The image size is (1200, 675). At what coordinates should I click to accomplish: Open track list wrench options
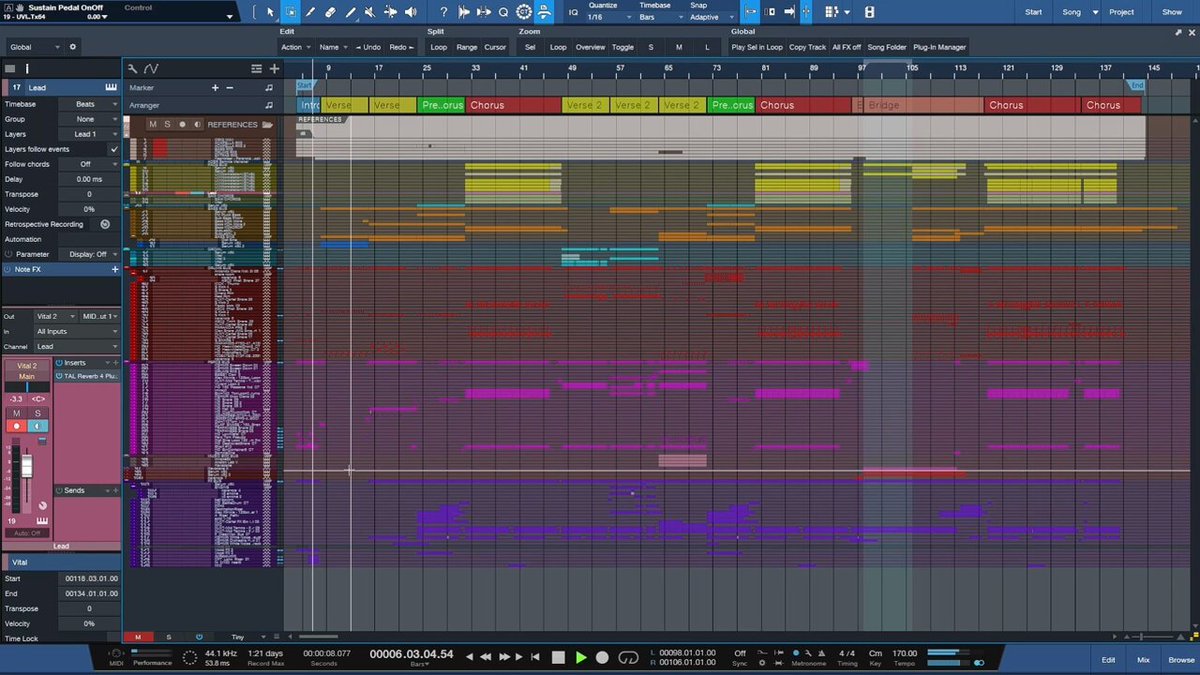133,68
